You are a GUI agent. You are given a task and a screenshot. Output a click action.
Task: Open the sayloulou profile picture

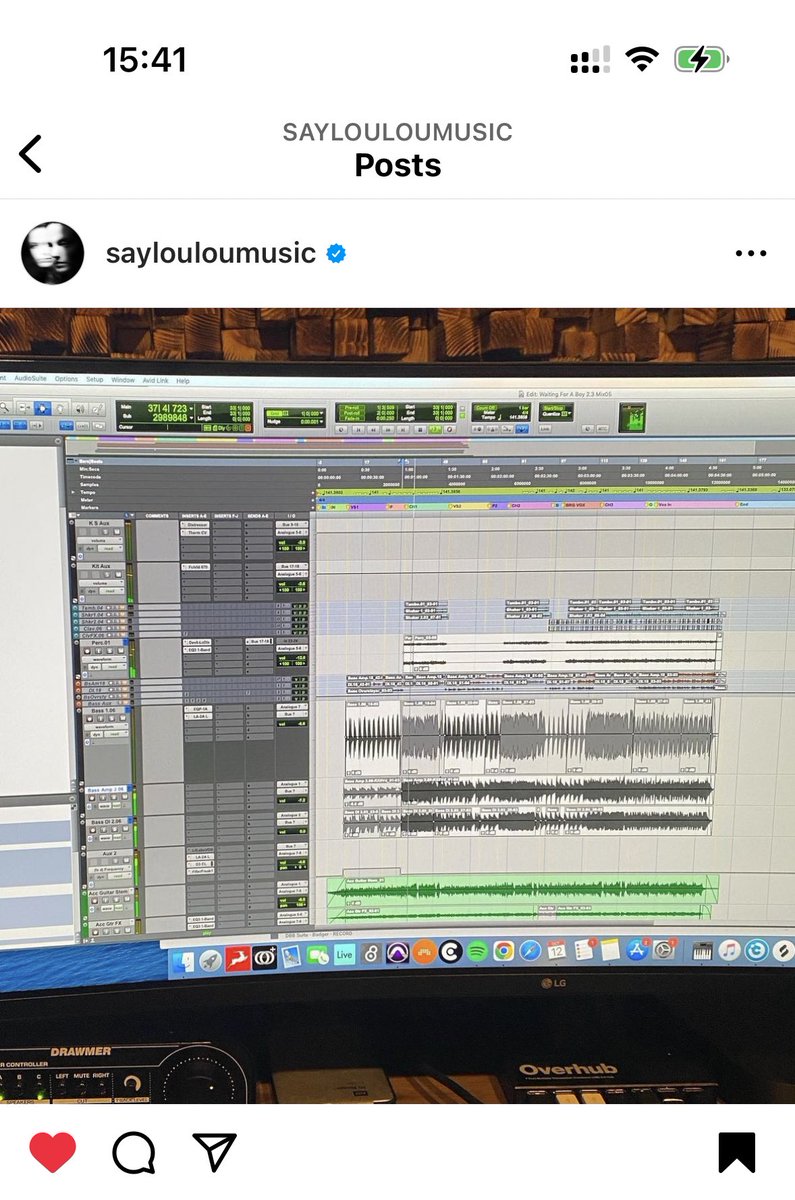click(x=52, y=253)
